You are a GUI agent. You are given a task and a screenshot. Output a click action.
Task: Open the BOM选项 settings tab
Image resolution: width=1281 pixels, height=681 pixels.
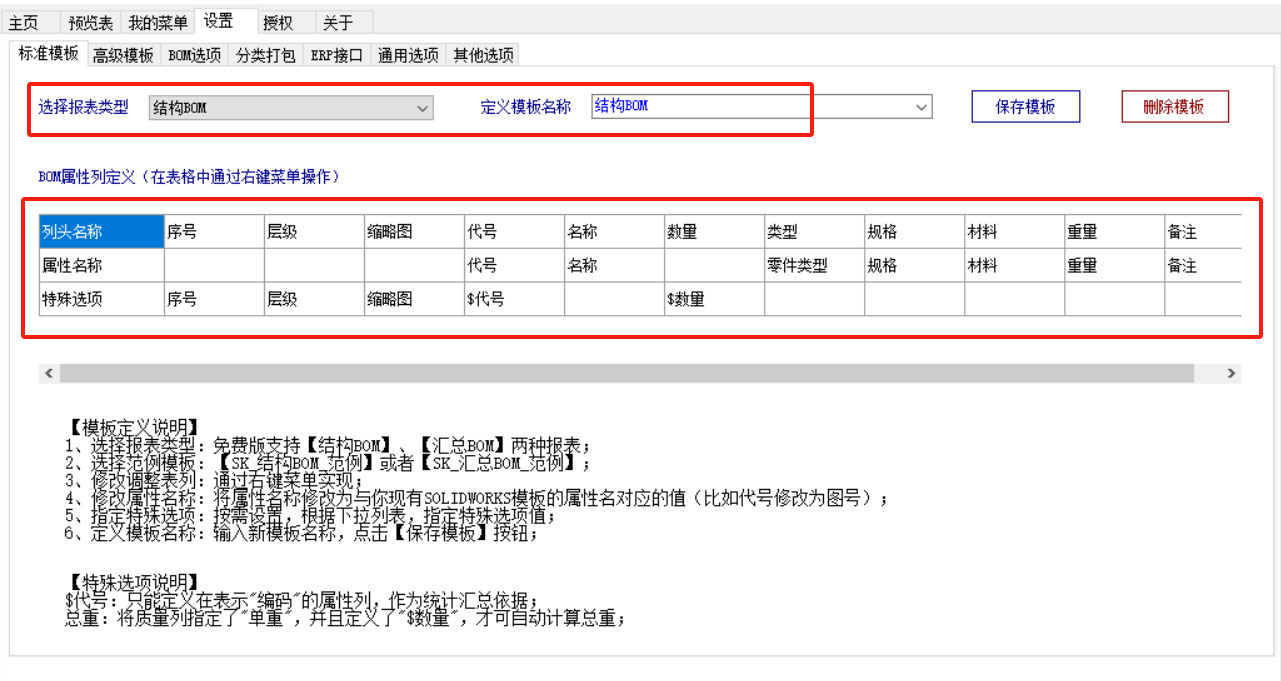pyautogui.click(x=193, y=55)
